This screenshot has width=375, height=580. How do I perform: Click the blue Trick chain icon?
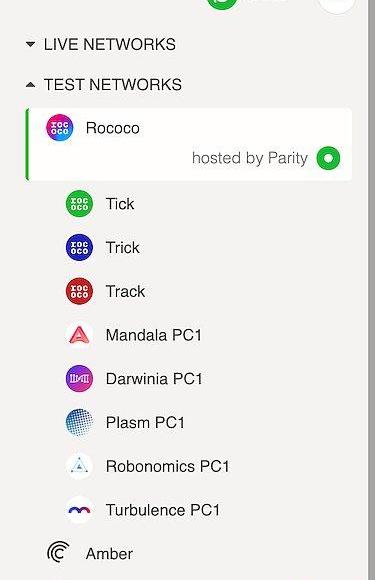(79, 247)
